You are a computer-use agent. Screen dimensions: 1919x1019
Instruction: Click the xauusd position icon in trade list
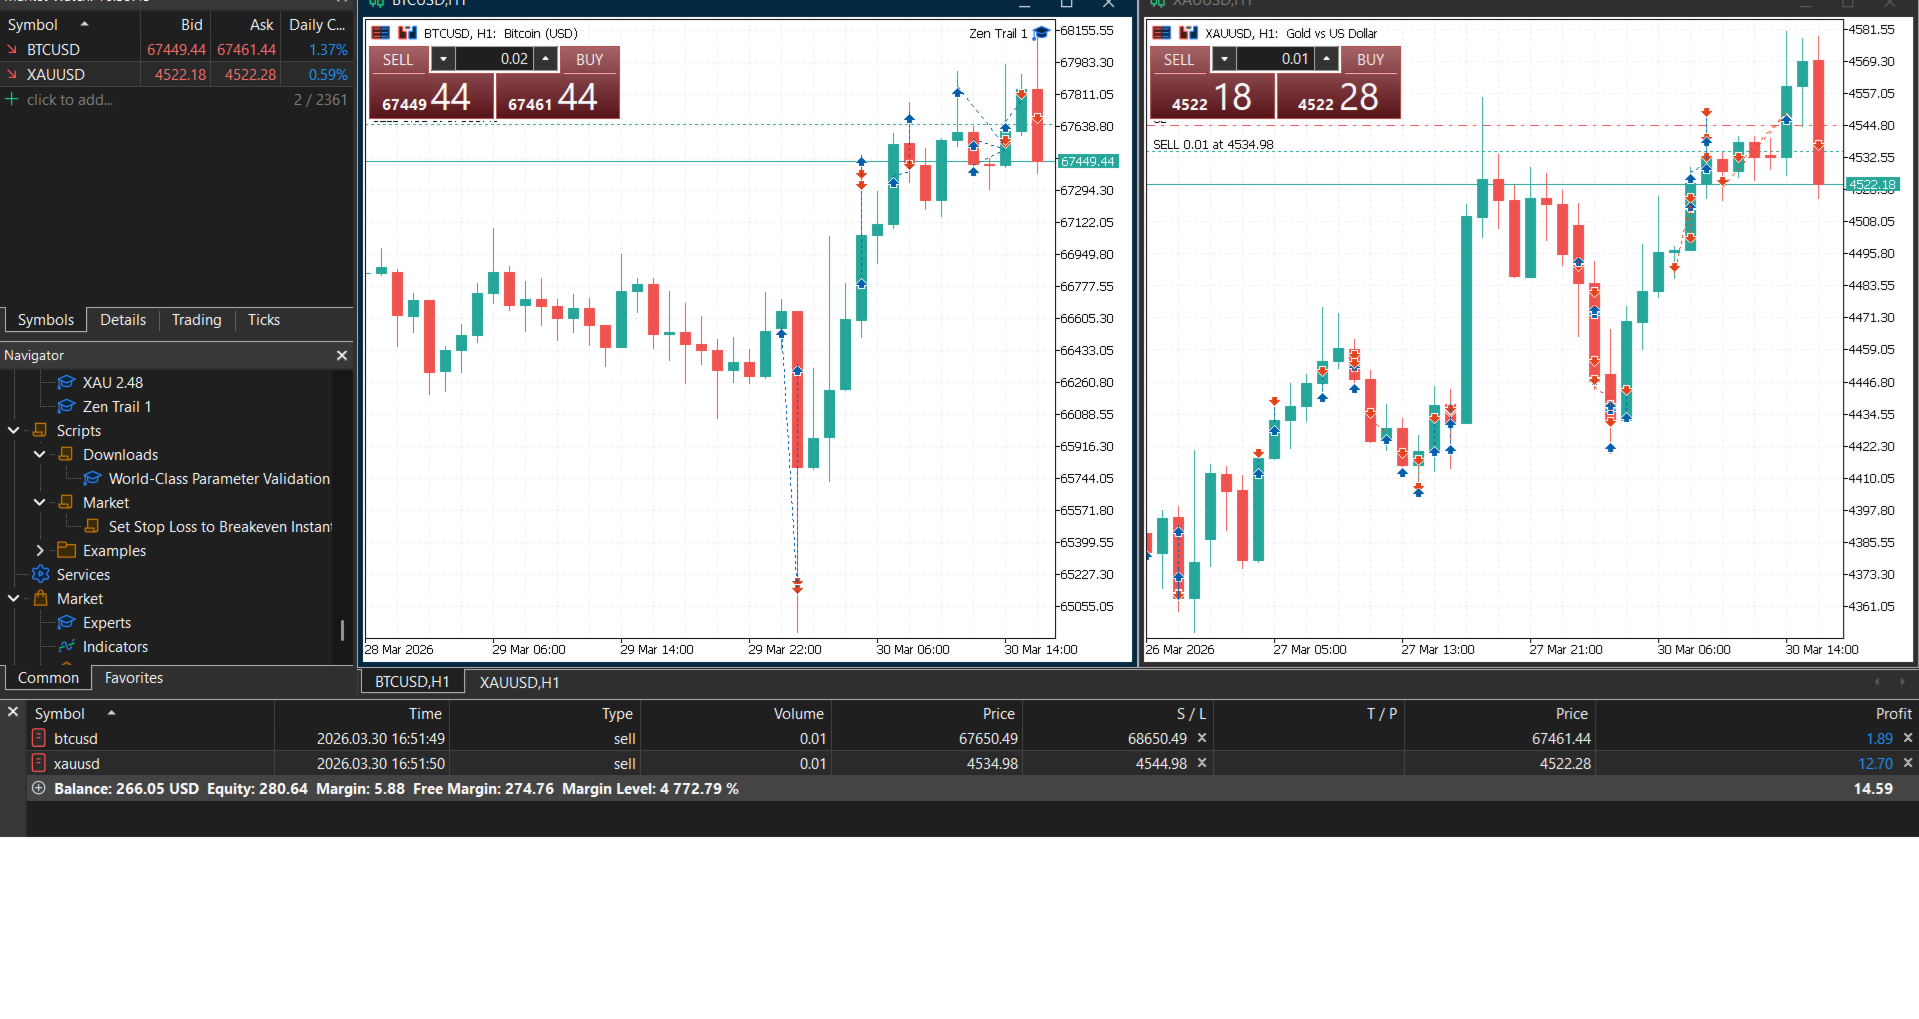pyautogui.click(x=39, y=763)
